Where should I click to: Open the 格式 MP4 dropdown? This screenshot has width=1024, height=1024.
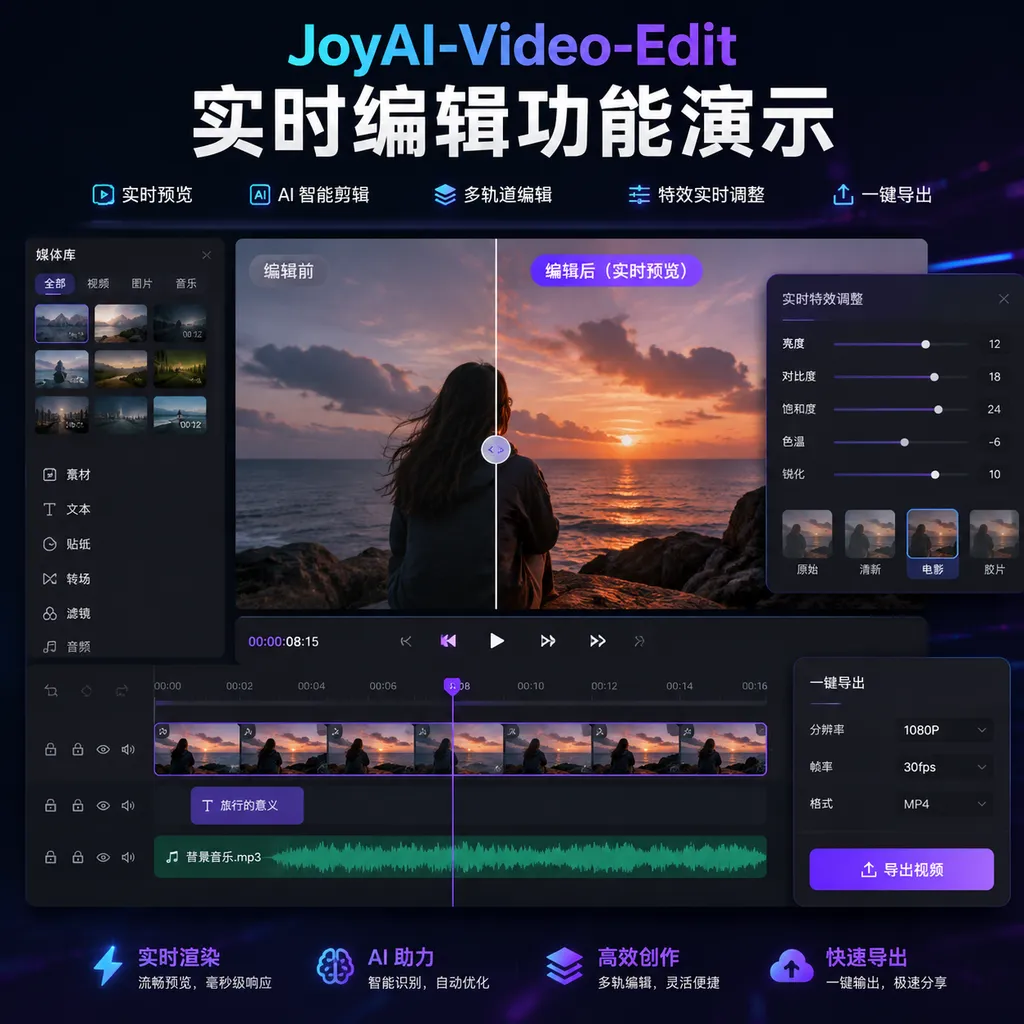(944, 804)
